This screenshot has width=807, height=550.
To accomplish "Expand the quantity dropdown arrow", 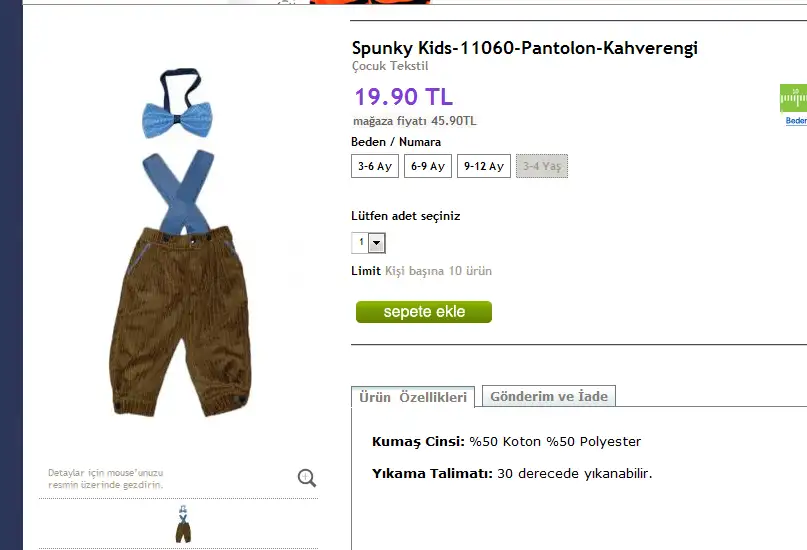I will [377, 243].
